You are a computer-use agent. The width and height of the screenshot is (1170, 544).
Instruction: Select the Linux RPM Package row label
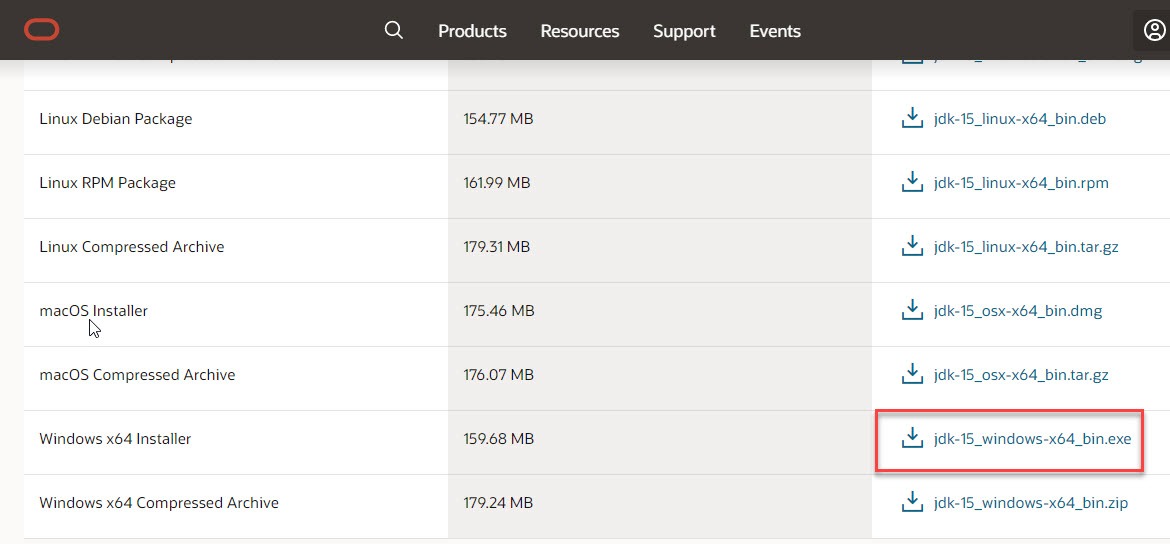(107, 183)
